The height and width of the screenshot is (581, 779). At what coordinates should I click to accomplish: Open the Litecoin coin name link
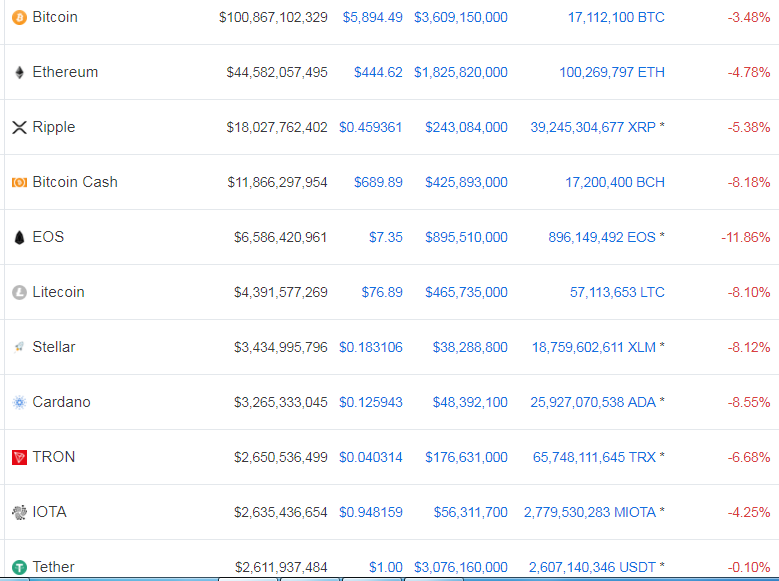click(x=59, y=292)
